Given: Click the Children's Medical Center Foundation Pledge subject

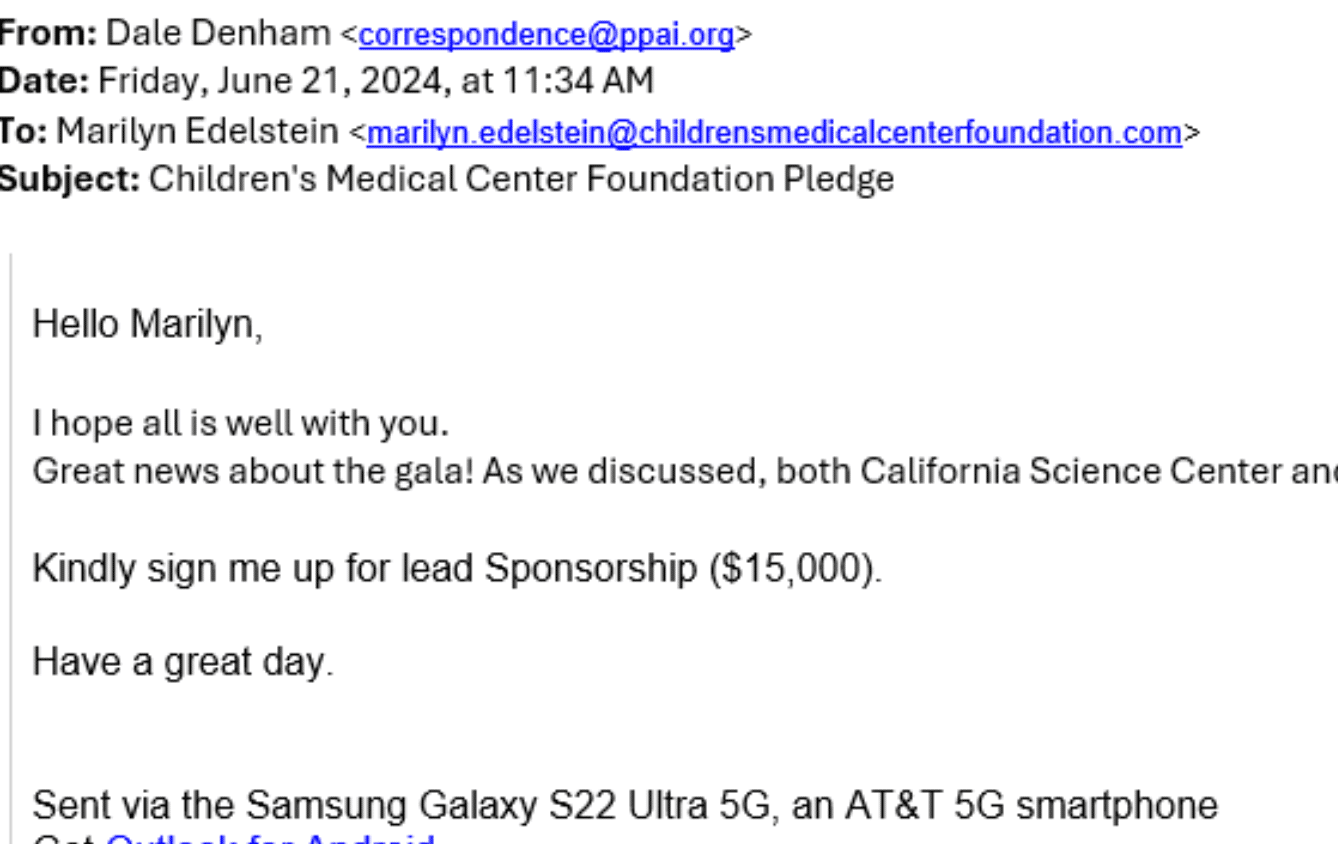Looking at the screenshot, I should pos(521,179).
